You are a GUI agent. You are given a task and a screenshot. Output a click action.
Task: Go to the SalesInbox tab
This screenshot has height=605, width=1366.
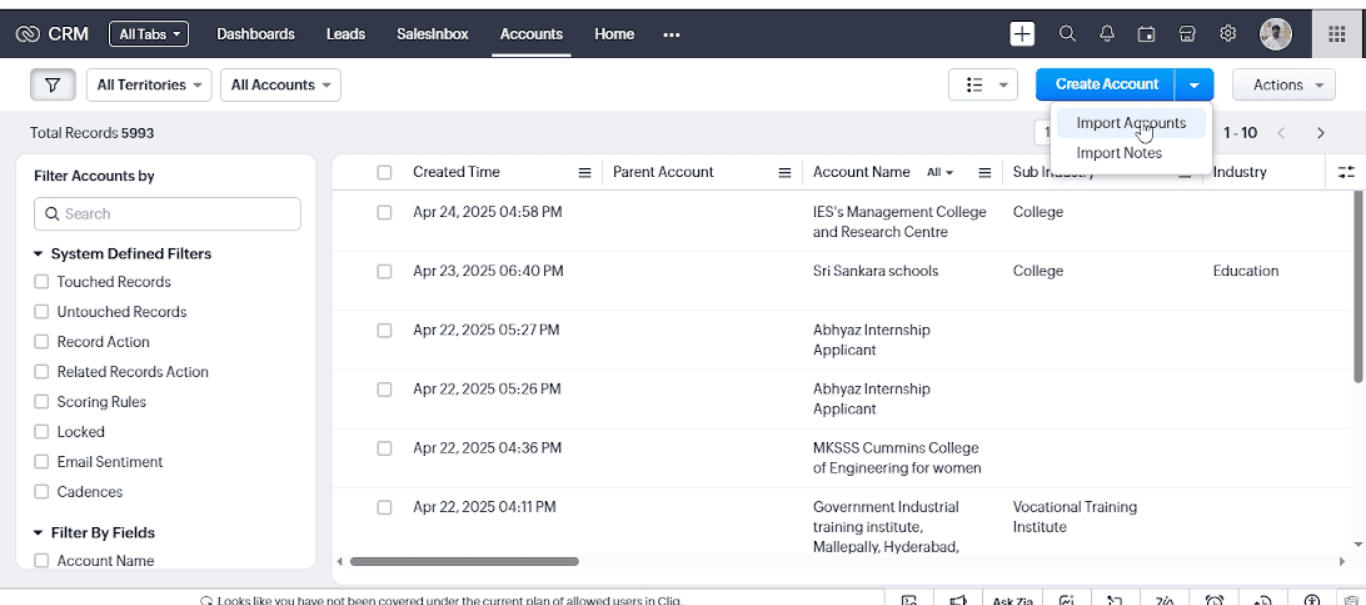click(432, 34)
